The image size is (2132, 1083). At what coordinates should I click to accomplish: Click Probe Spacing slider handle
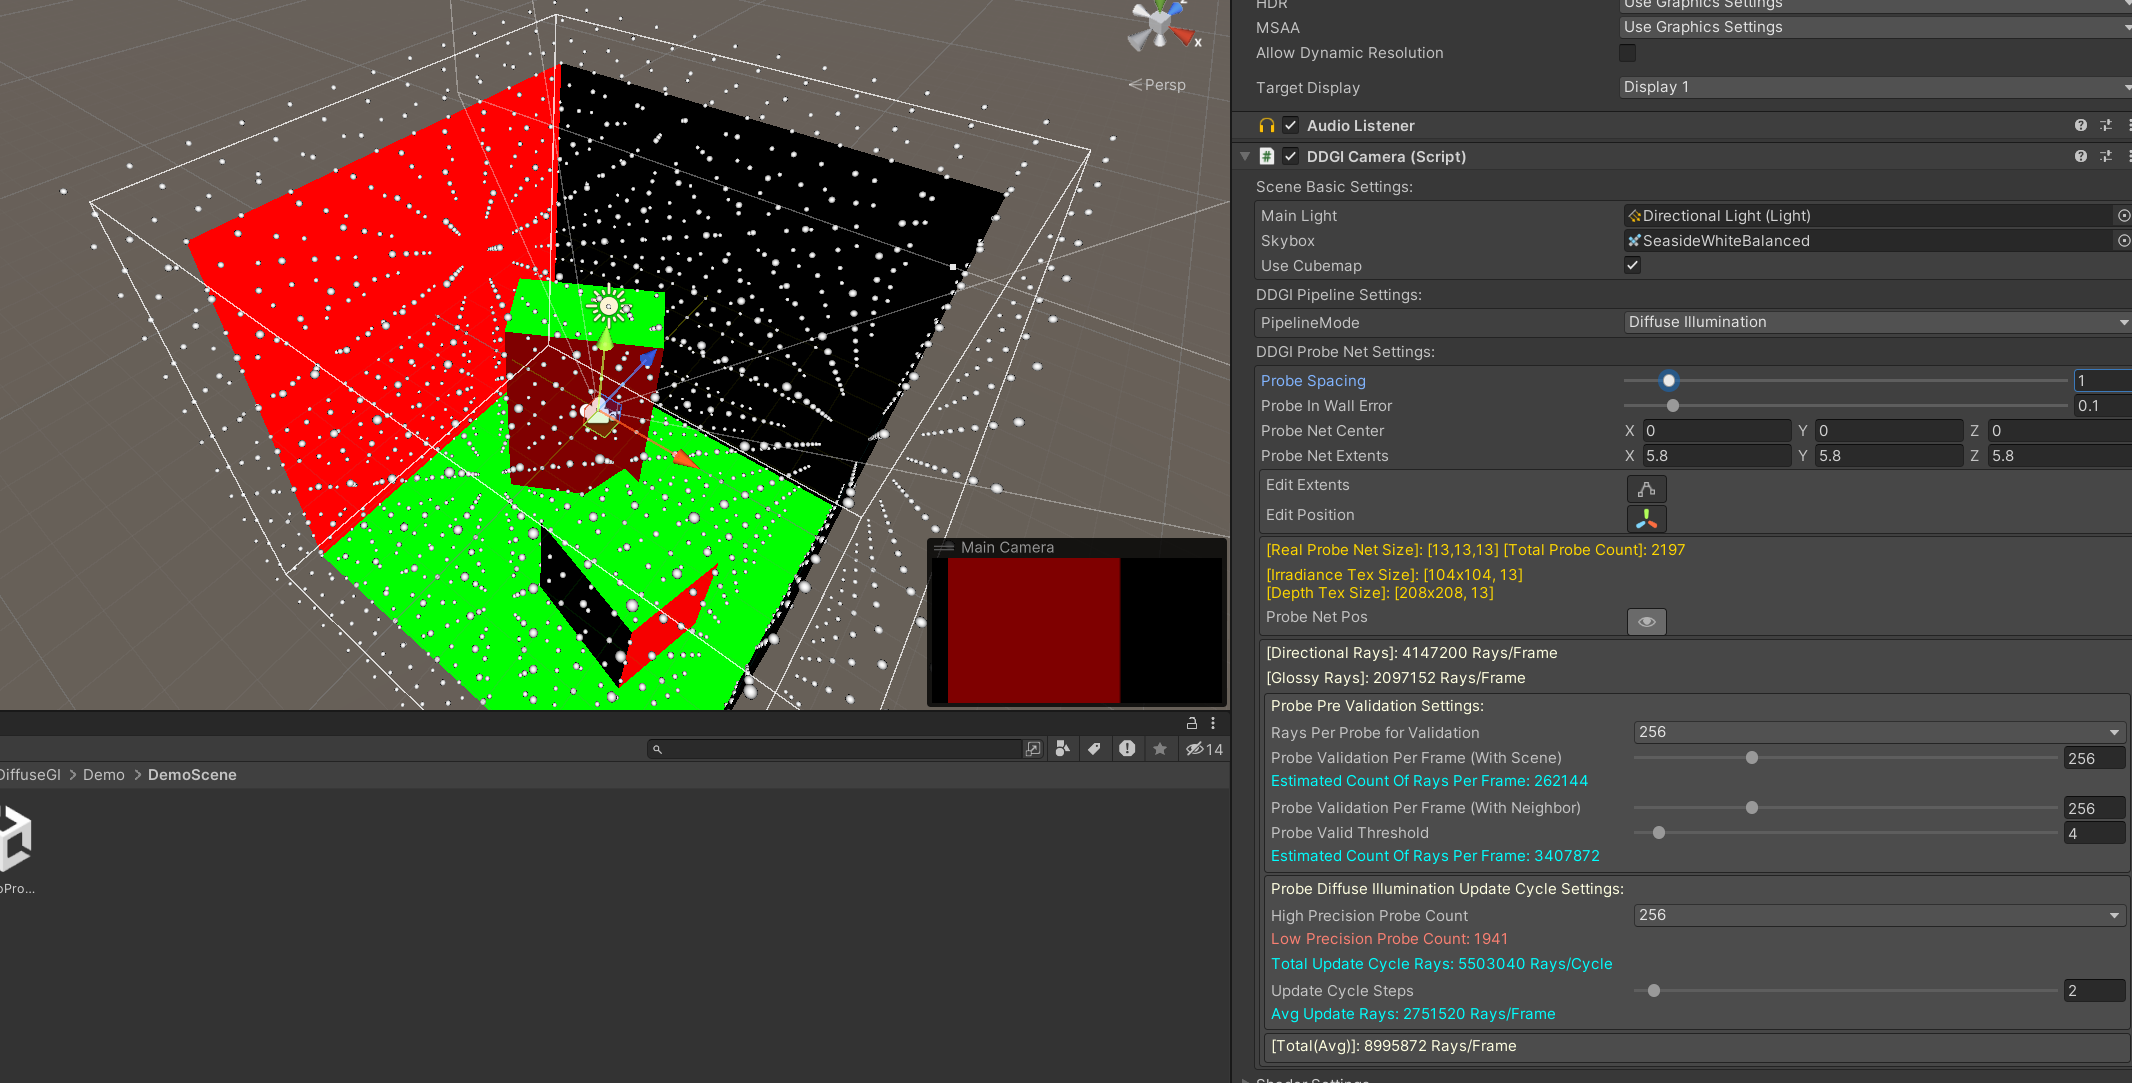tap(1668, 380)
